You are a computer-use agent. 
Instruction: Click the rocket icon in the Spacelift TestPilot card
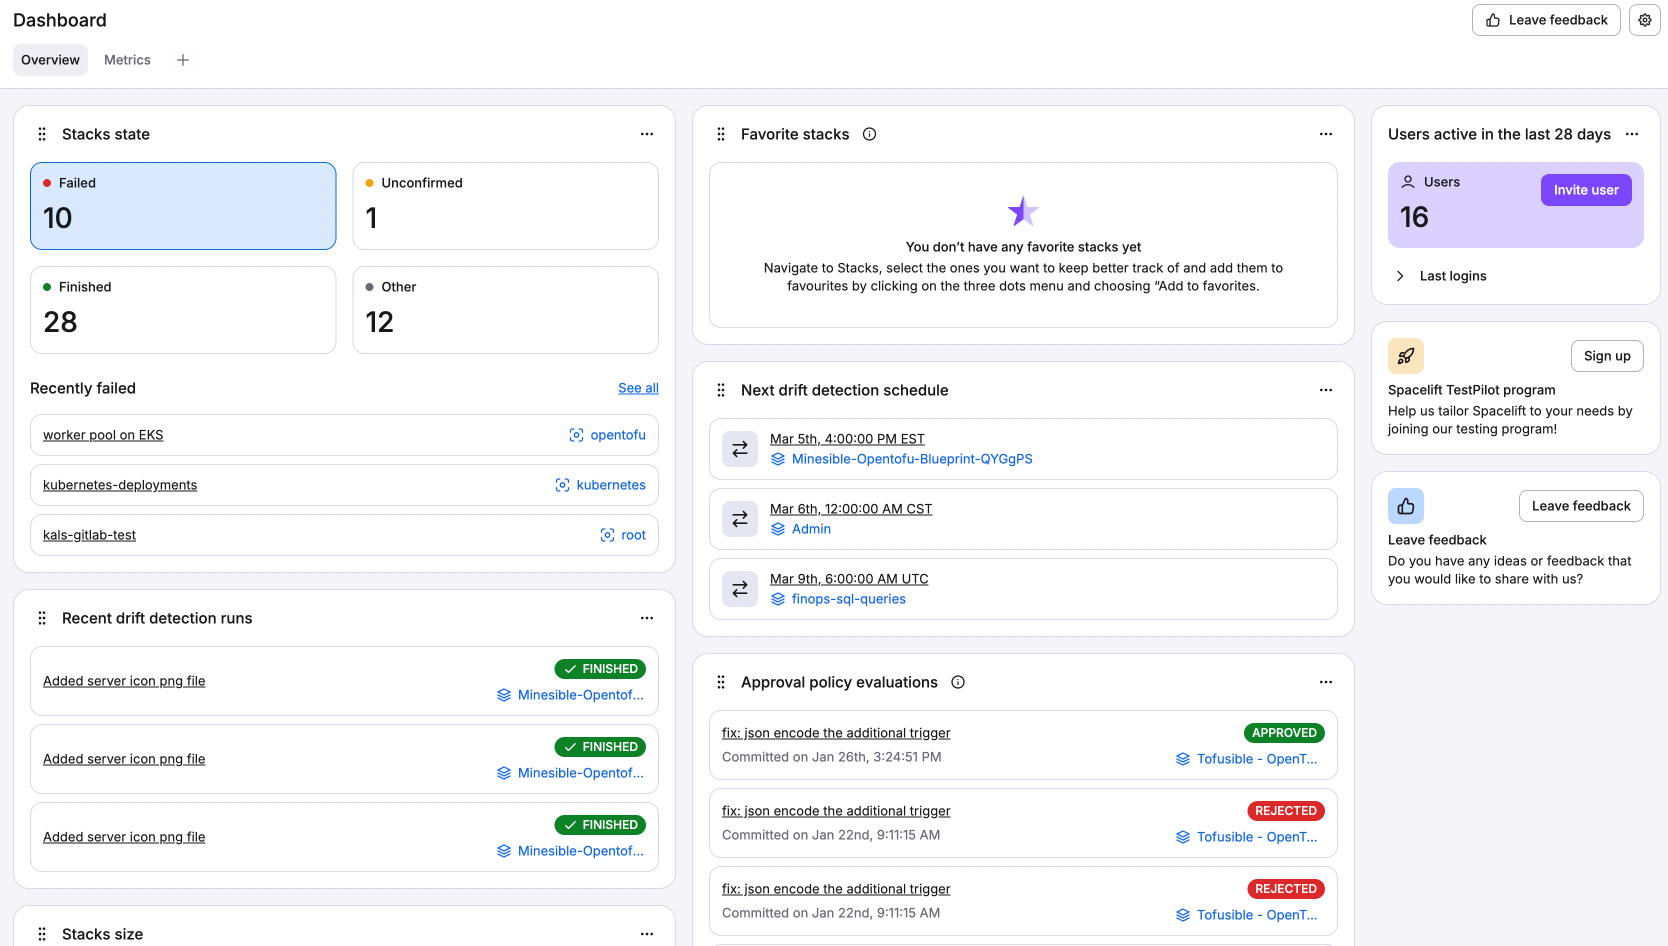point(1405,355)
